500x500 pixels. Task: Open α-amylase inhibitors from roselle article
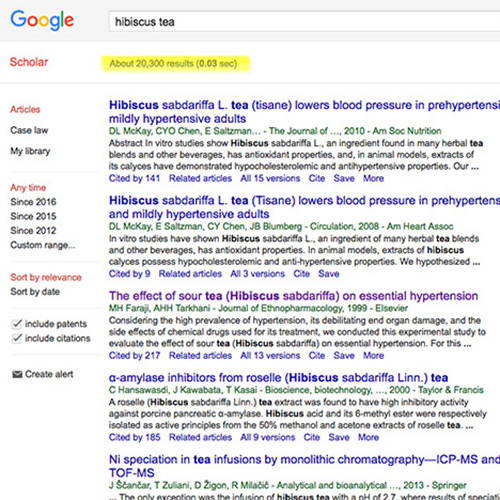click(278, 378)
